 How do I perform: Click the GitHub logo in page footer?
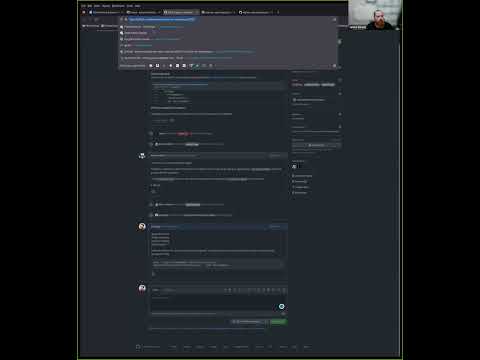(x=138, y=347)
